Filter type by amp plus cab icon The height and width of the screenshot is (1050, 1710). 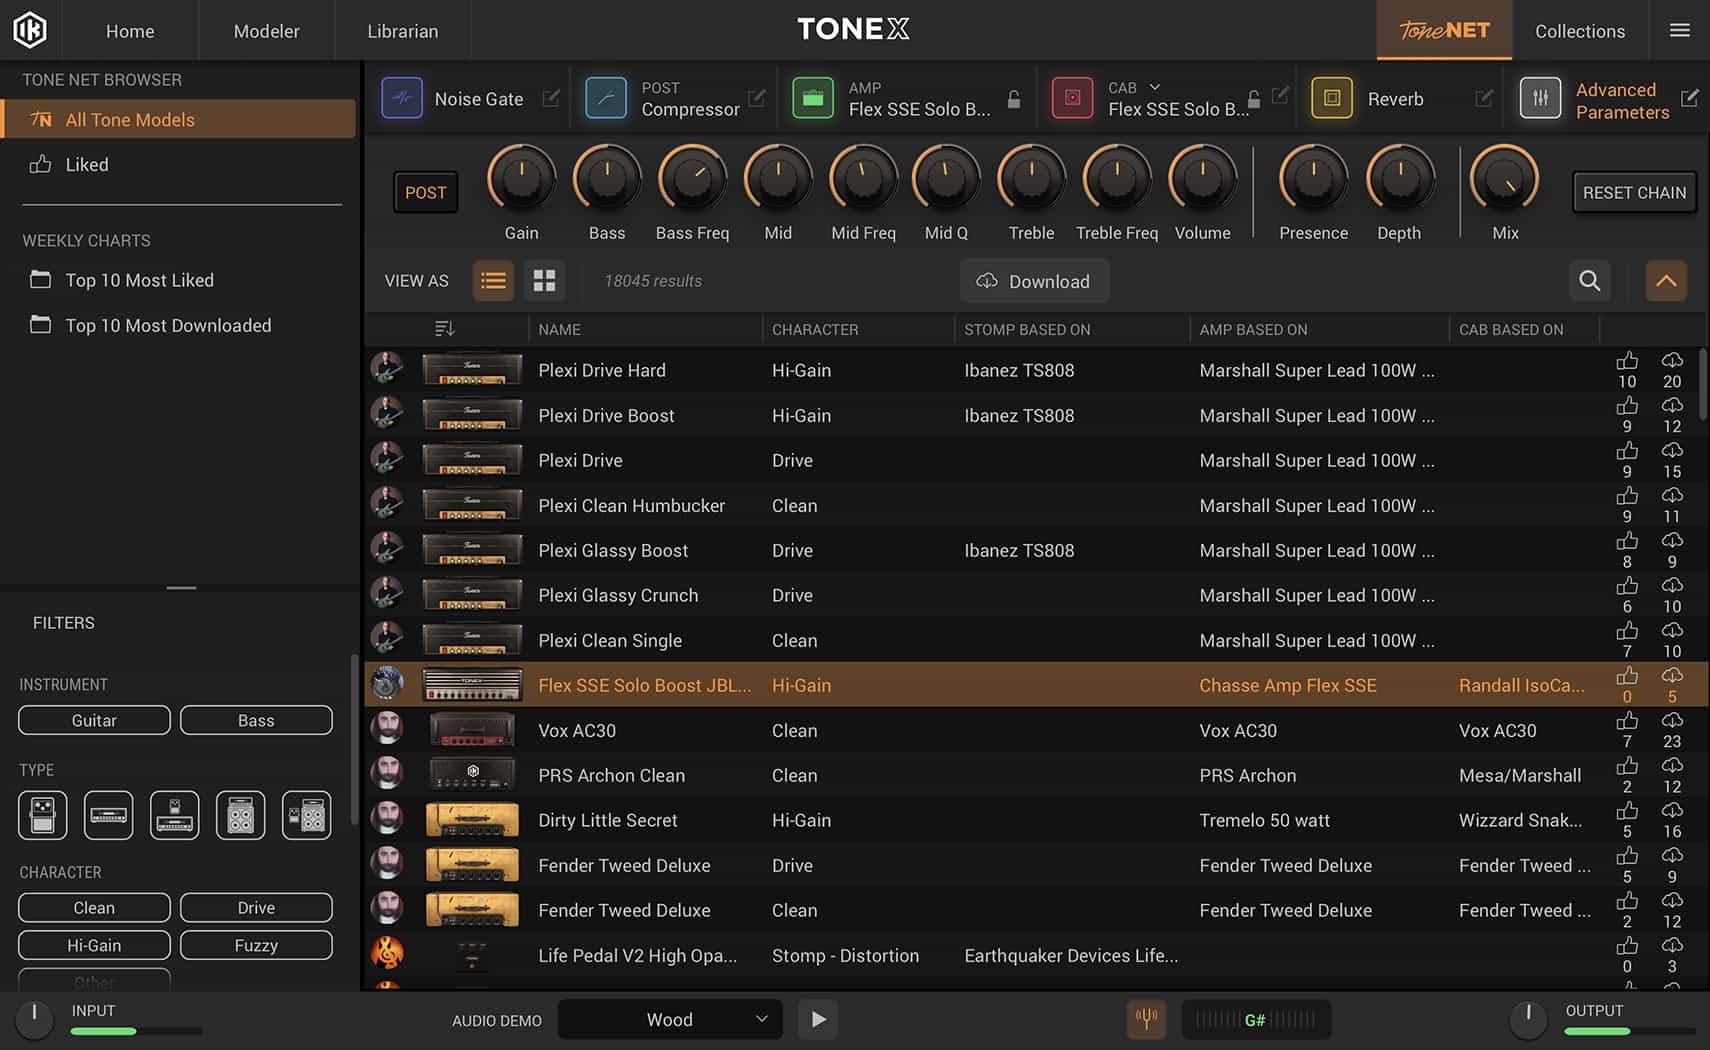pyautogui.click(x=307, y=815)
